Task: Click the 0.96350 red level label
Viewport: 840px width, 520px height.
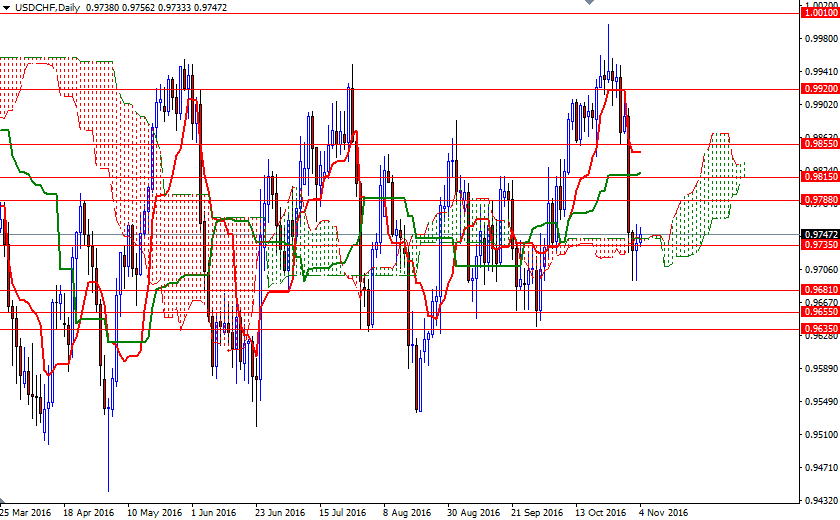Action: point(820,328)
